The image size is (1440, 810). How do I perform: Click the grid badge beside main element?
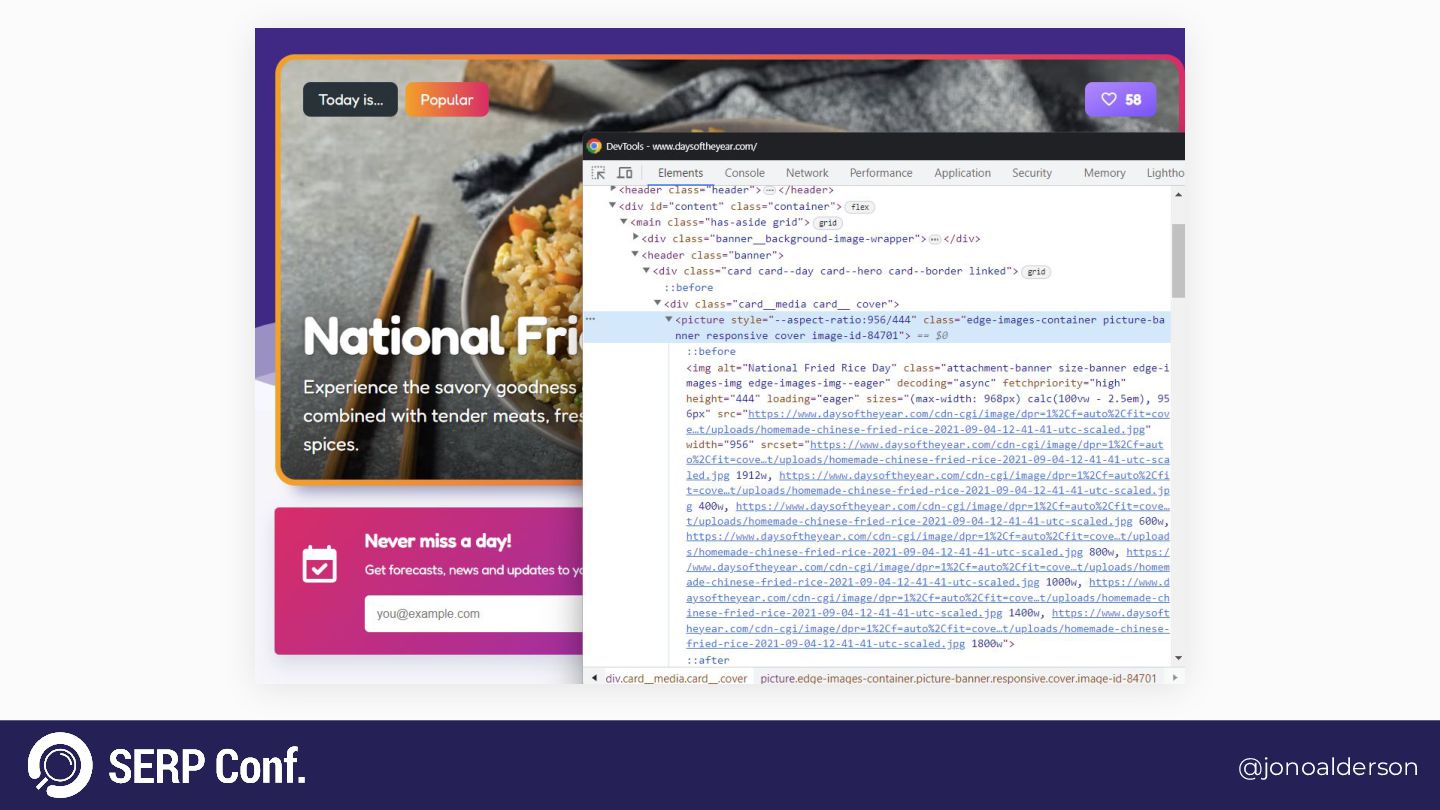pos(828,223)
